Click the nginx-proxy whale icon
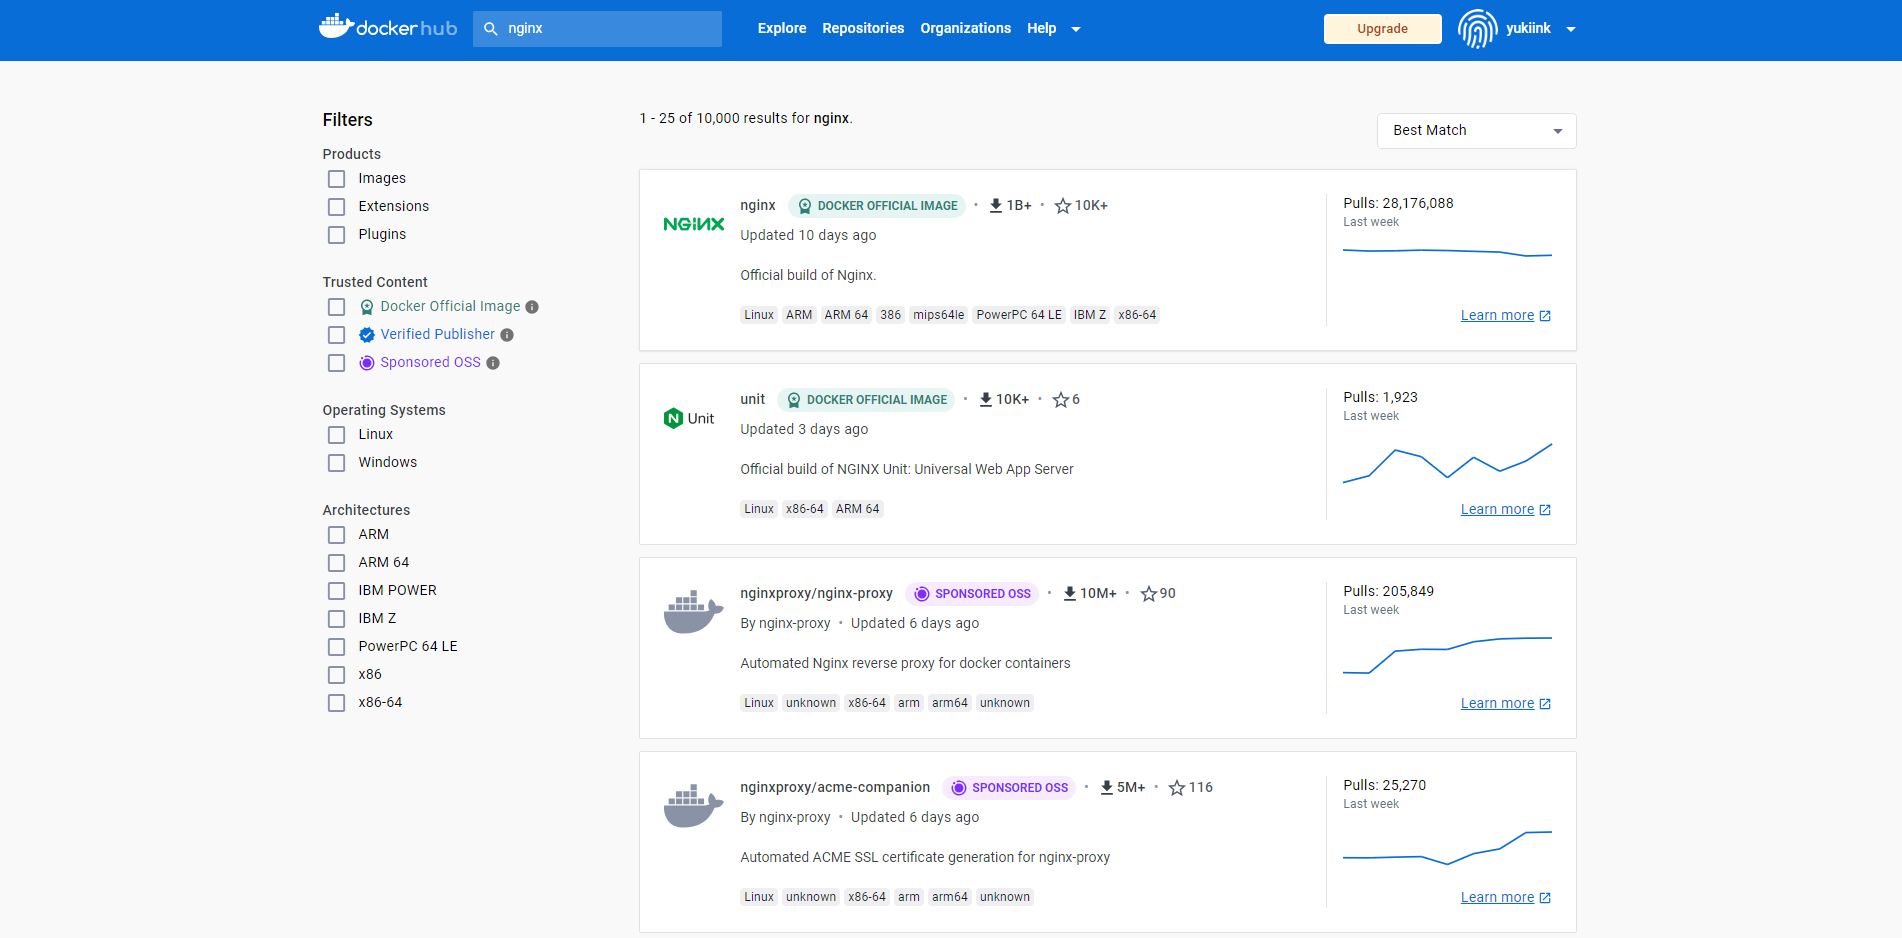The image size is (1902, 938). (693, 612)
